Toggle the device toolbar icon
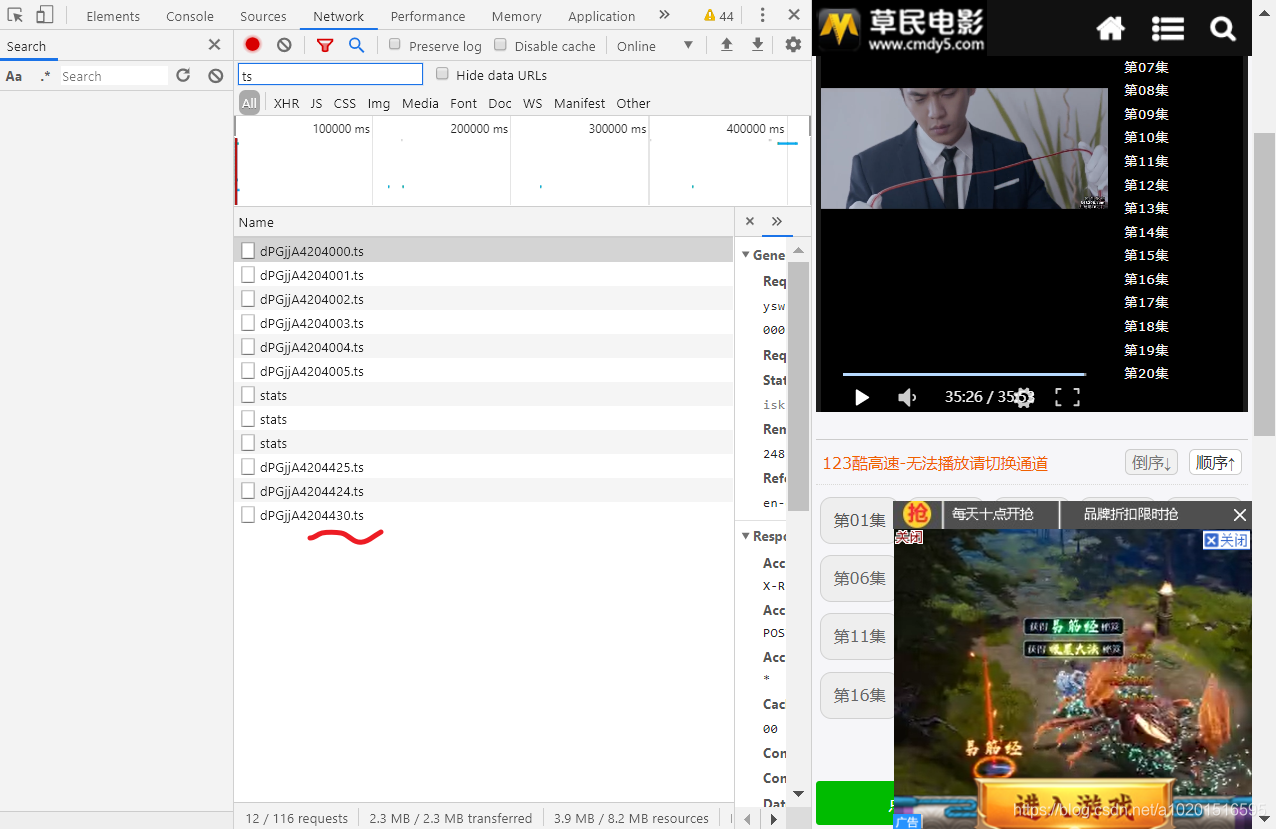 coord(44,15)
